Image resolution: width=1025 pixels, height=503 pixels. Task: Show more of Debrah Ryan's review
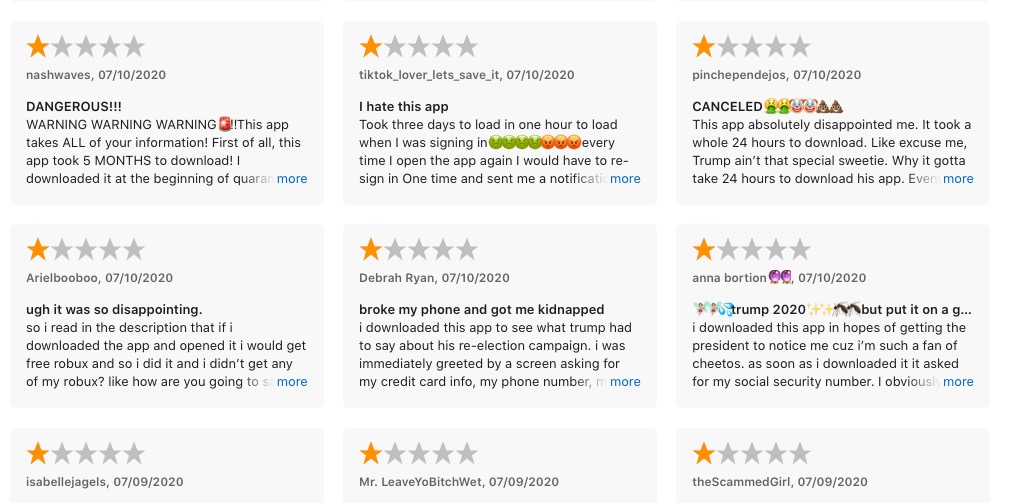pyautogui.click(x=625, y=381)
